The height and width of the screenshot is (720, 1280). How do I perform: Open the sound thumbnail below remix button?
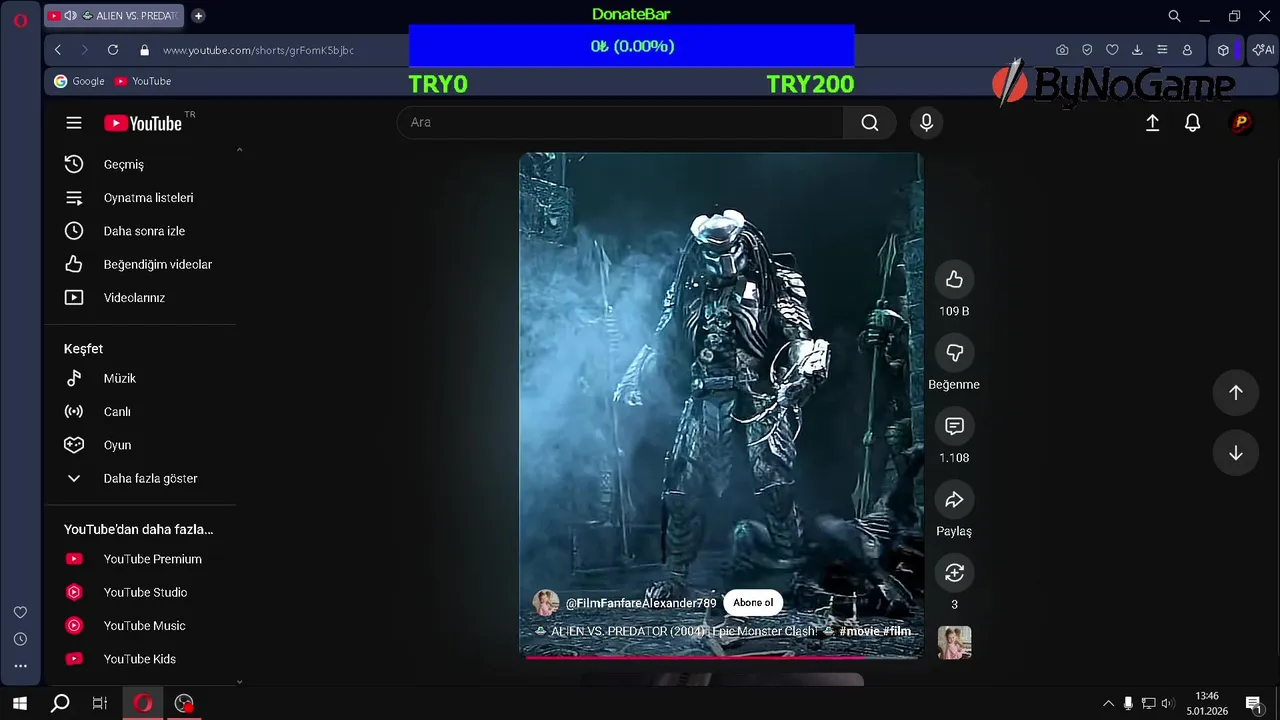[x=954, y=642]
